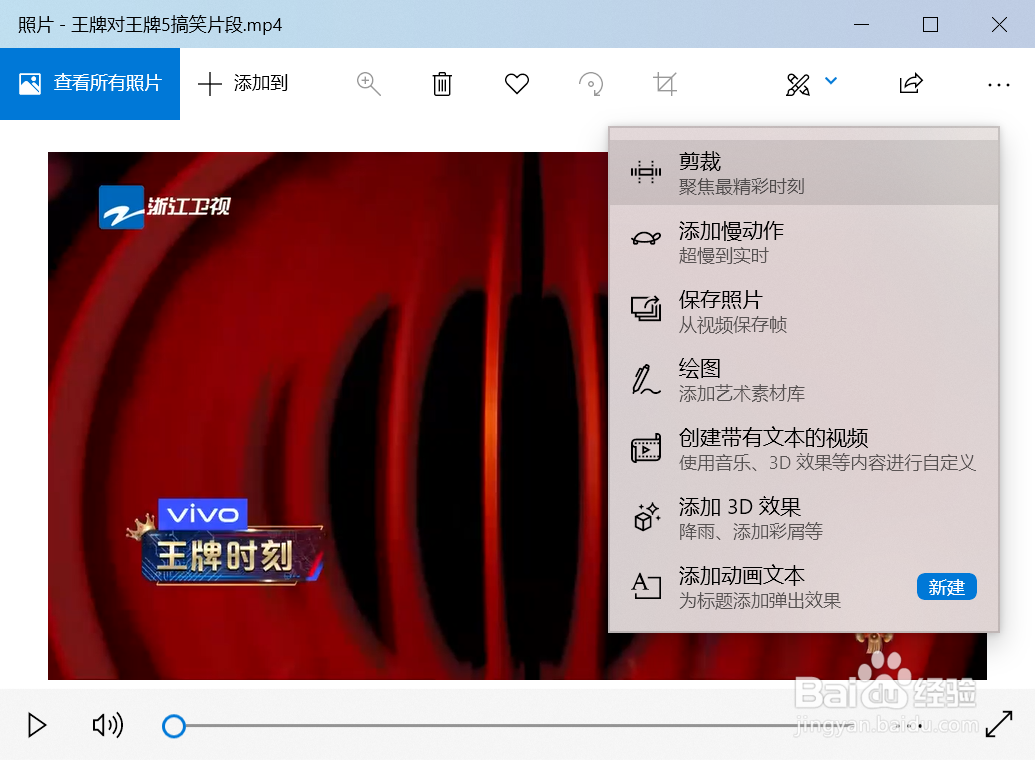Mute the volume speaker icon
Viewport: 1035px width, 760px height.
pos(108,725)
